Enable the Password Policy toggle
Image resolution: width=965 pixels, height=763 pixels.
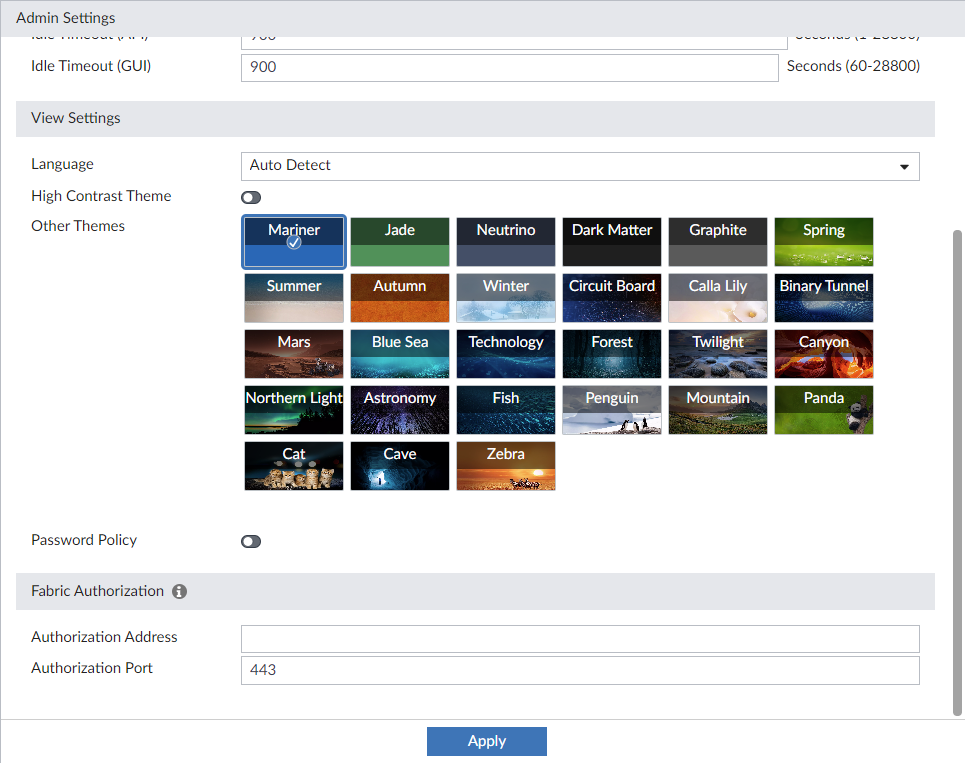pyautogui.click(x=251, y=541)
